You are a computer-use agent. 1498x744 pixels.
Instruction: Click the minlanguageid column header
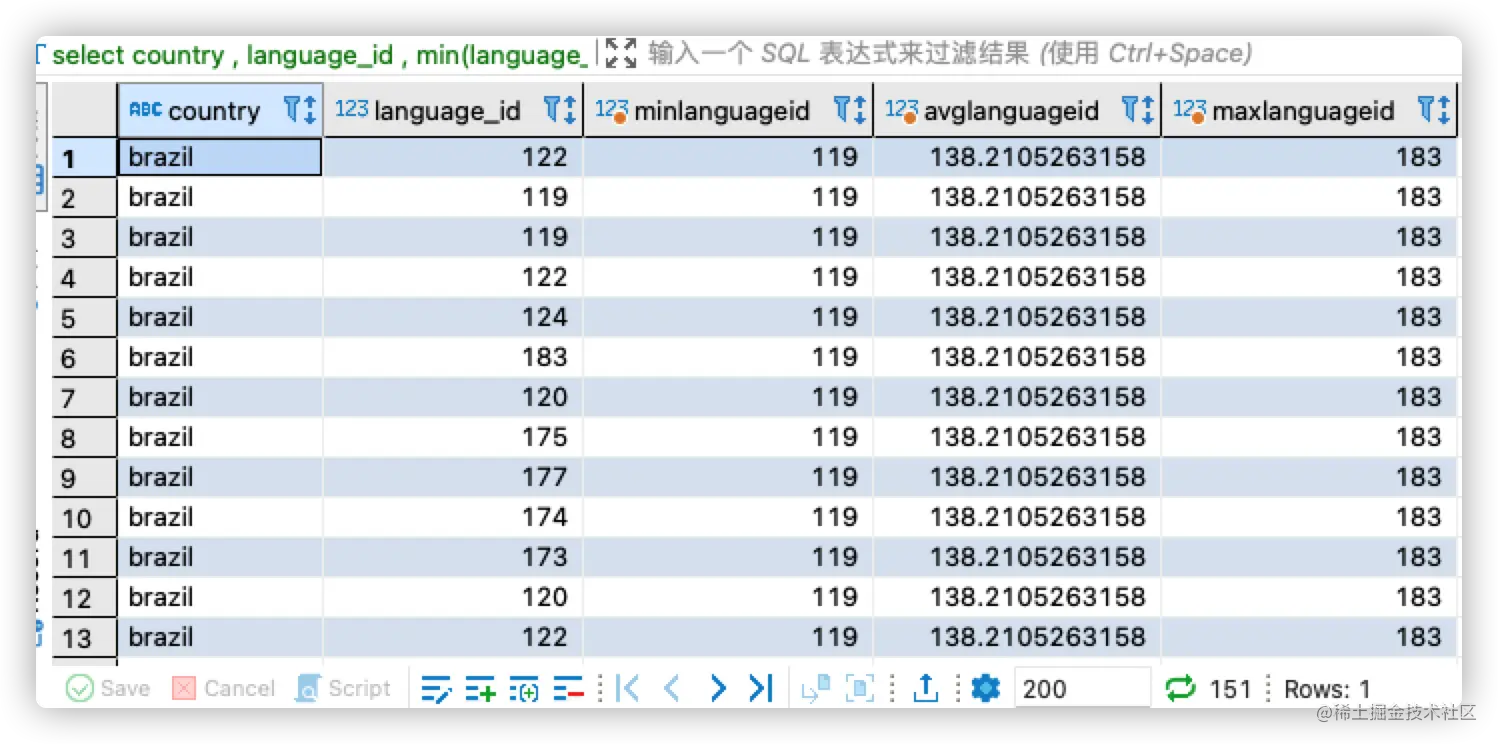point(728,110)
